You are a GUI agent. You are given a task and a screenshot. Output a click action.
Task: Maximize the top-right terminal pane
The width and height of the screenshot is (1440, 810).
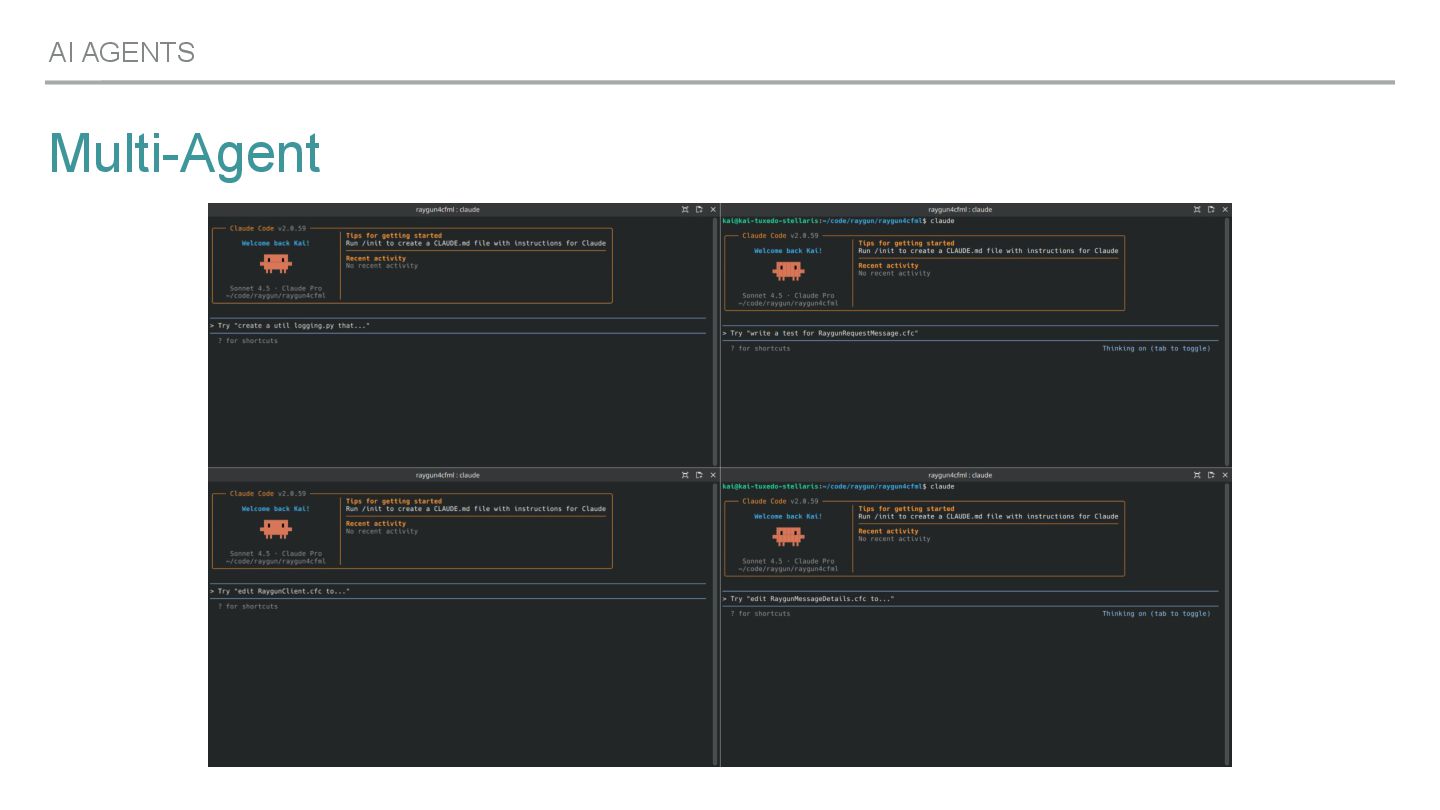(1197, 210)
